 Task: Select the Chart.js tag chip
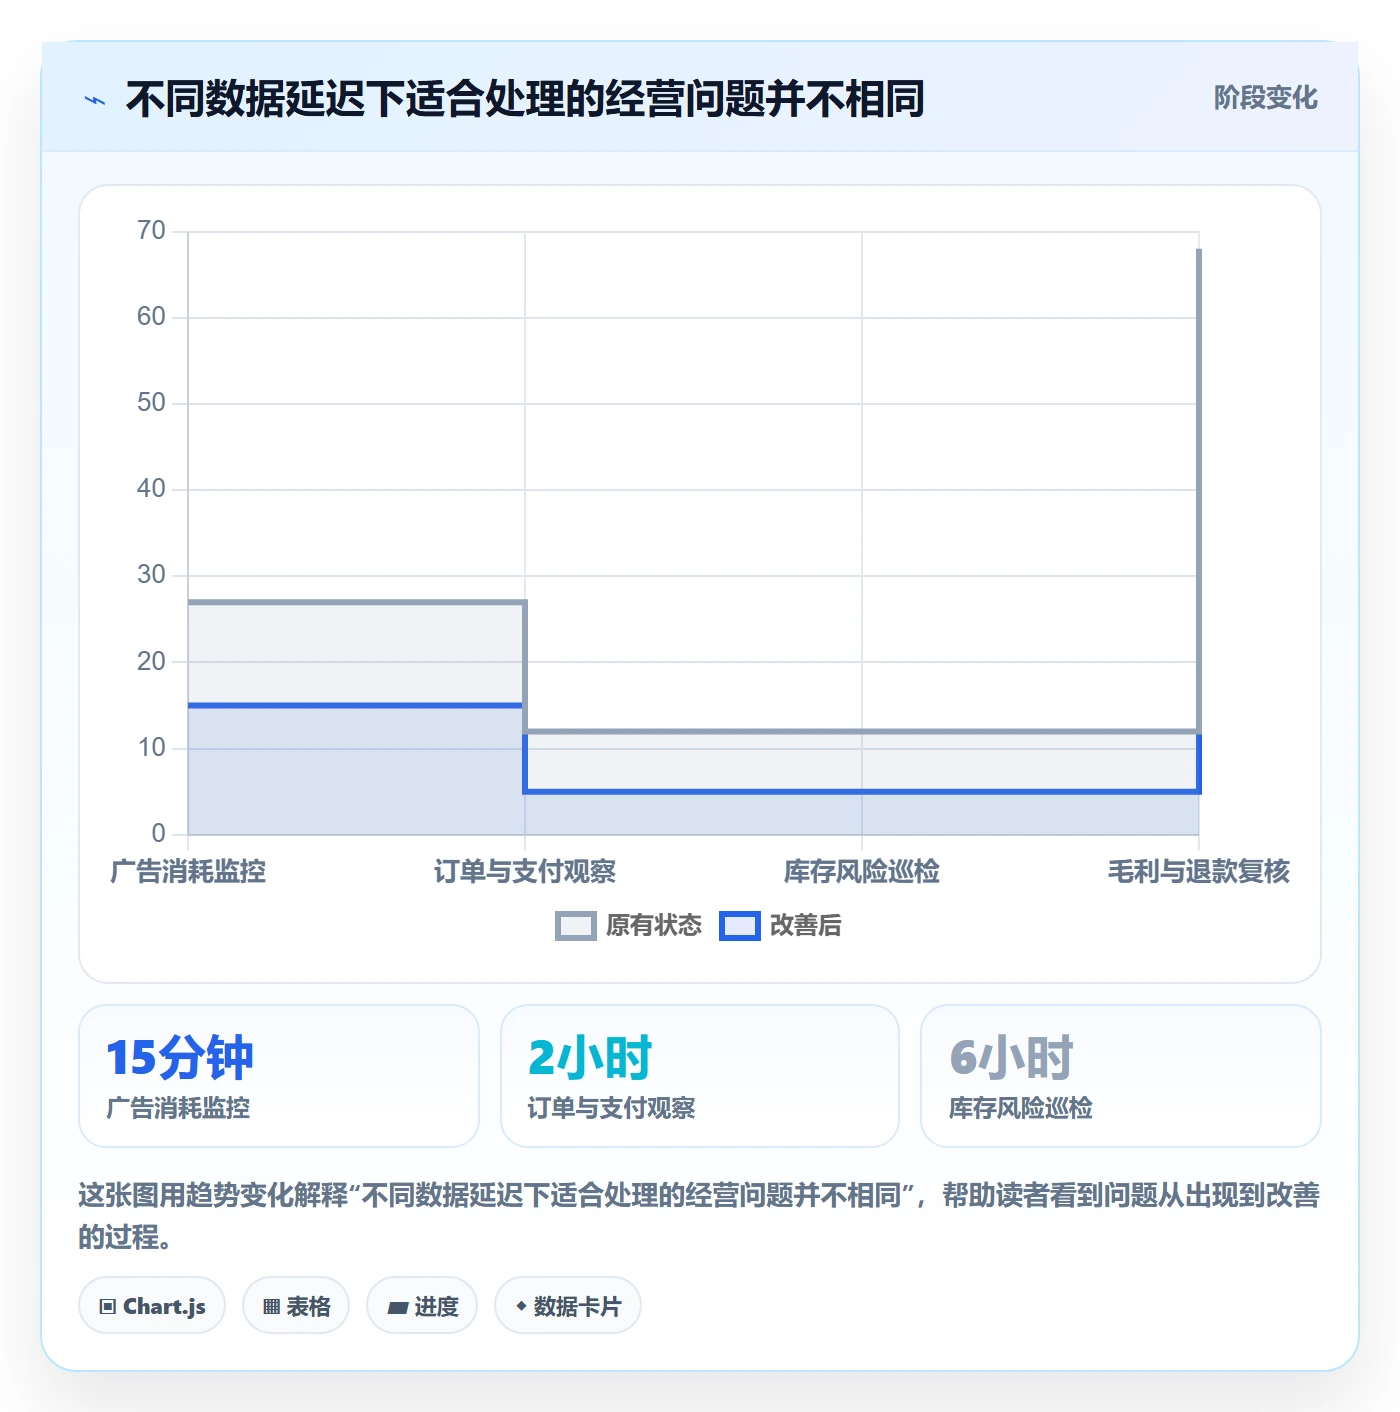pos(152,1305)
